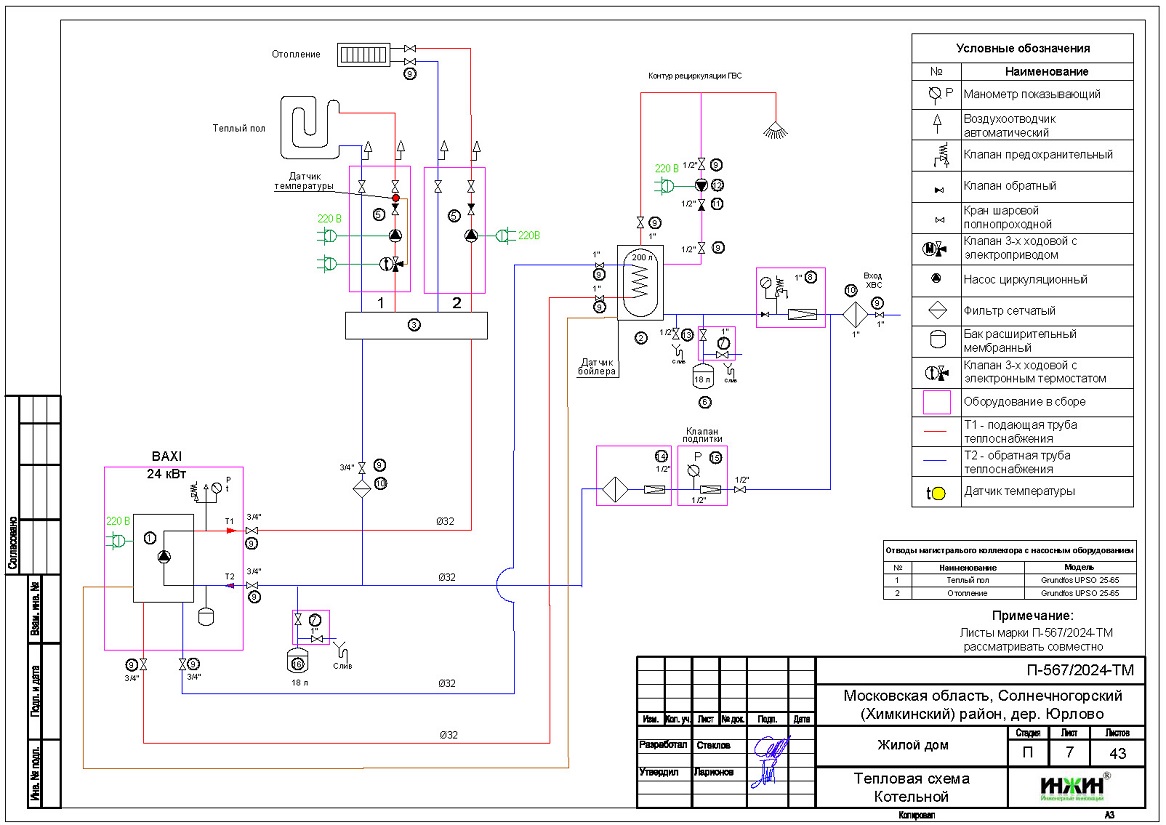This screenshot has height=825, width=1166.
Task: Select the Тепловая схема Котельной title
Action: coord(909,787)
